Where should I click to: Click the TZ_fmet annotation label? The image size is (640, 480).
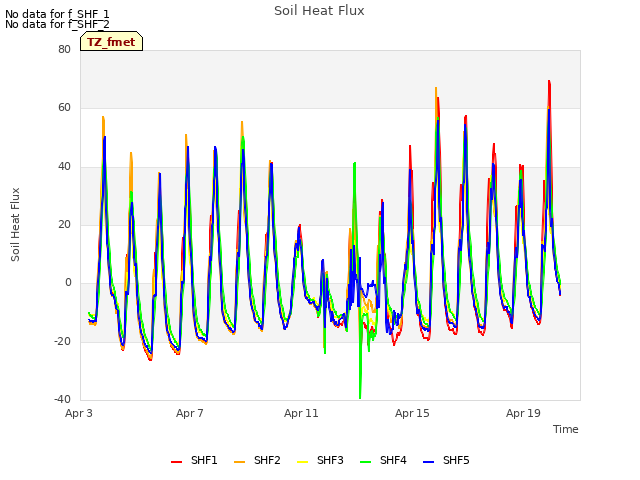tap(111, 42)
